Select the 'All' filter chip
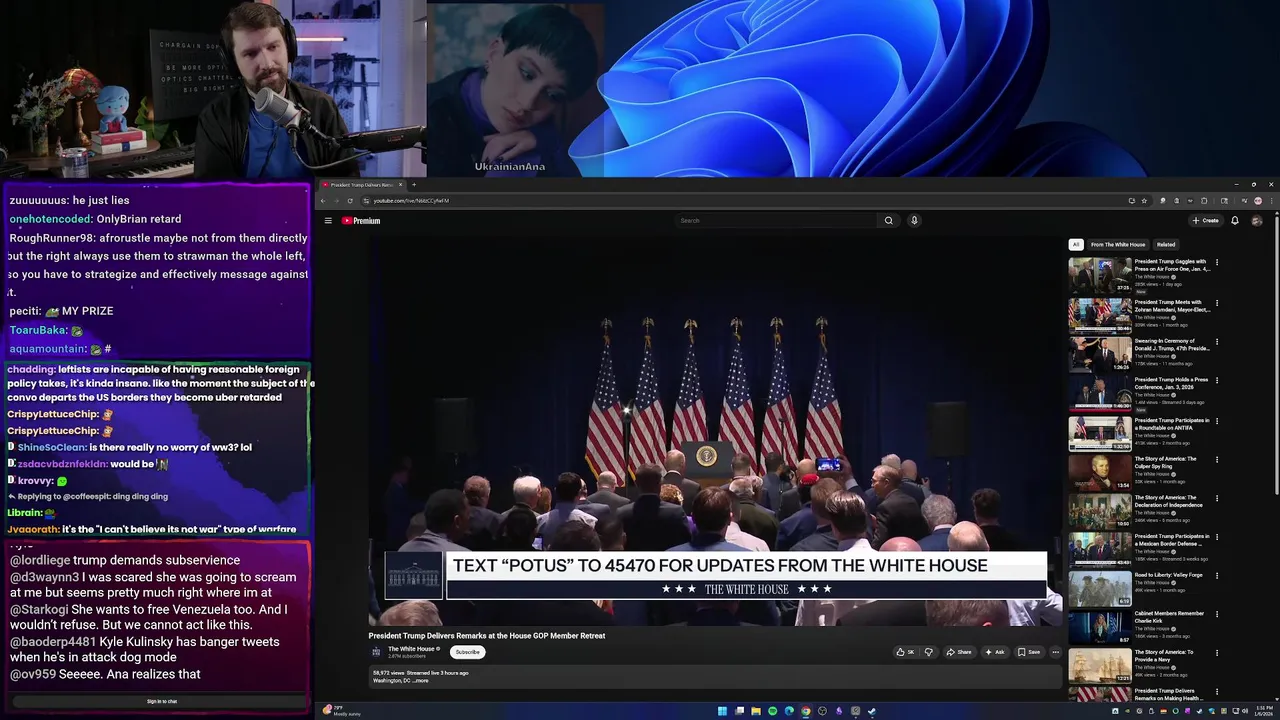 pyautogui.click(x=1076, y=245)
